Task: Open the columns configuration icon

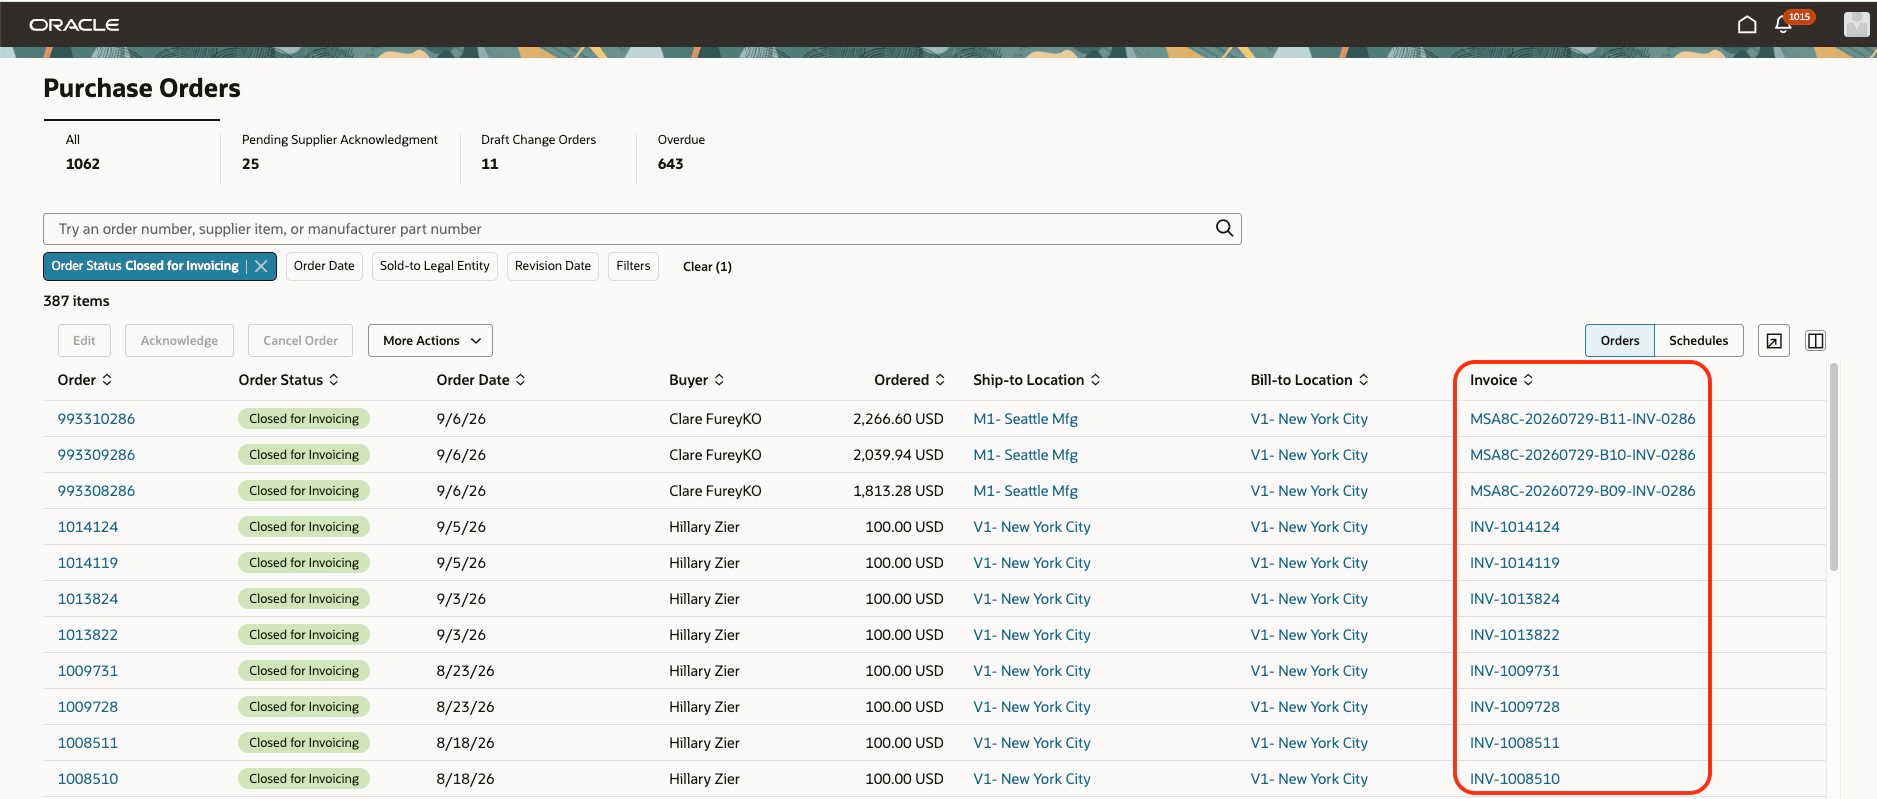Action: click(x=1815, y=341)
